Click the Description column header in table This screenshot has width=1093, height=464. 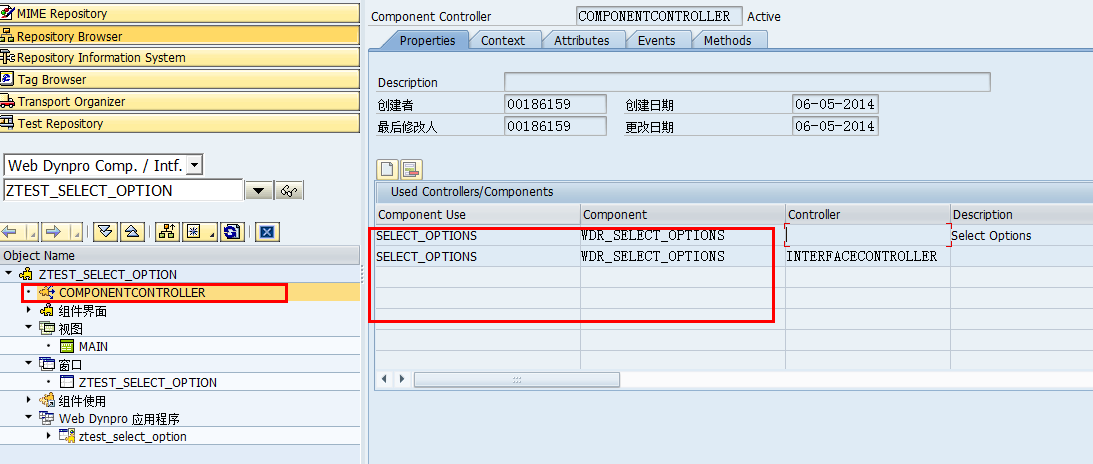click(1021, 215)
